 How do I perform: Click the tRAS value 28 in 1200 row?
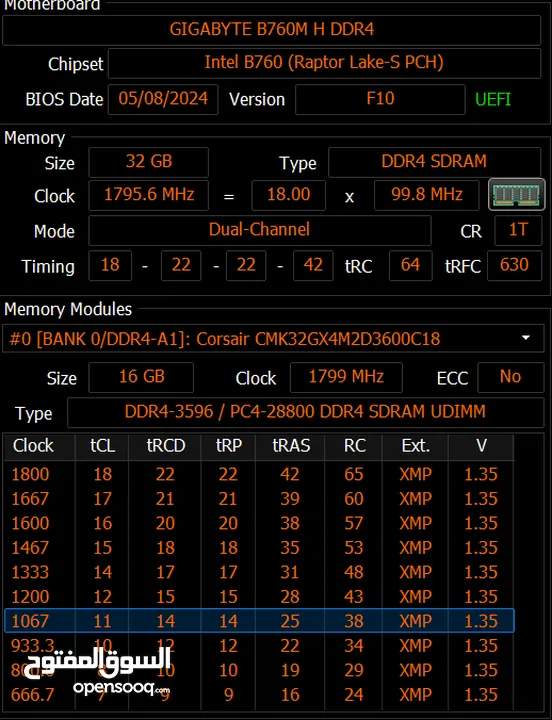click(290, 597)
